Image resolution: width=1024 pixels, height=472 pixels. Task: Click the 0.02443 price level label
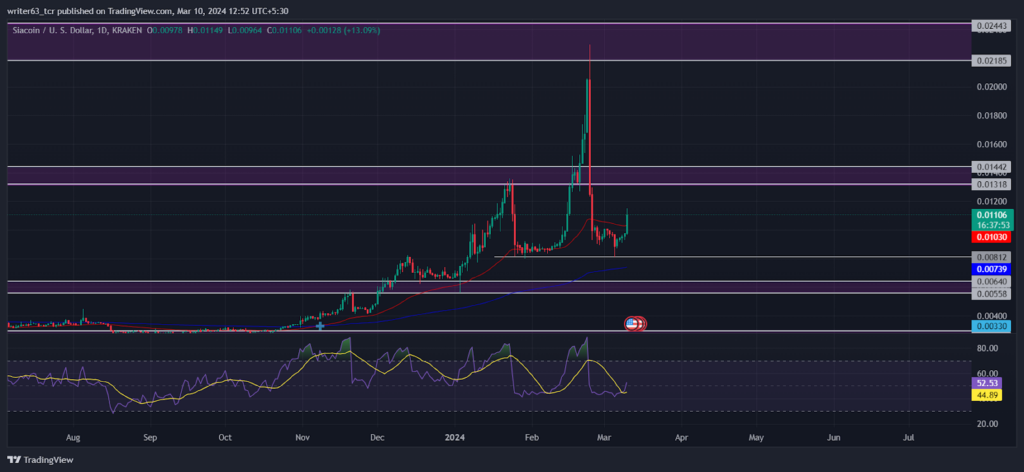[x=991, y=25]
